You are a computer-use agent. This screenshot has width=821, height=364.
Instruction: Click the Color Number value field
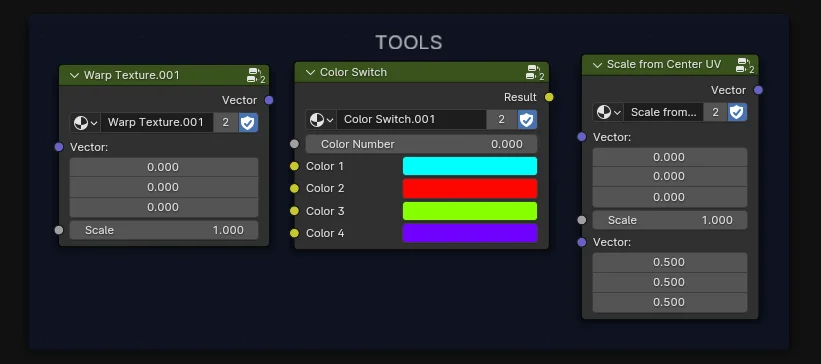coord(421,144)
